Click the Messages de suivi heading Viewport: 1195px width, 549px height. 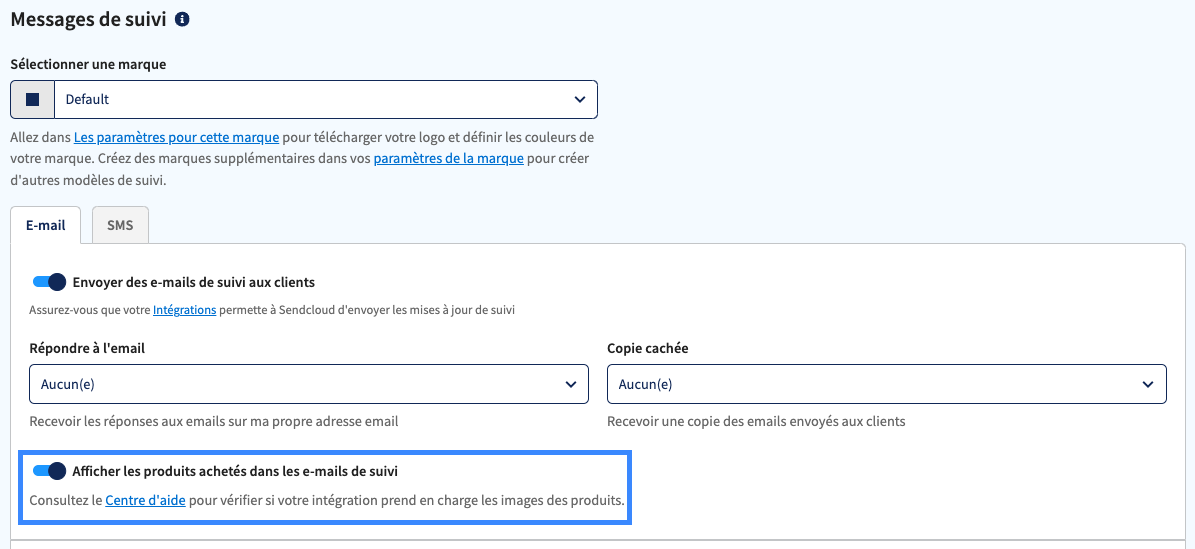[88, 20]
